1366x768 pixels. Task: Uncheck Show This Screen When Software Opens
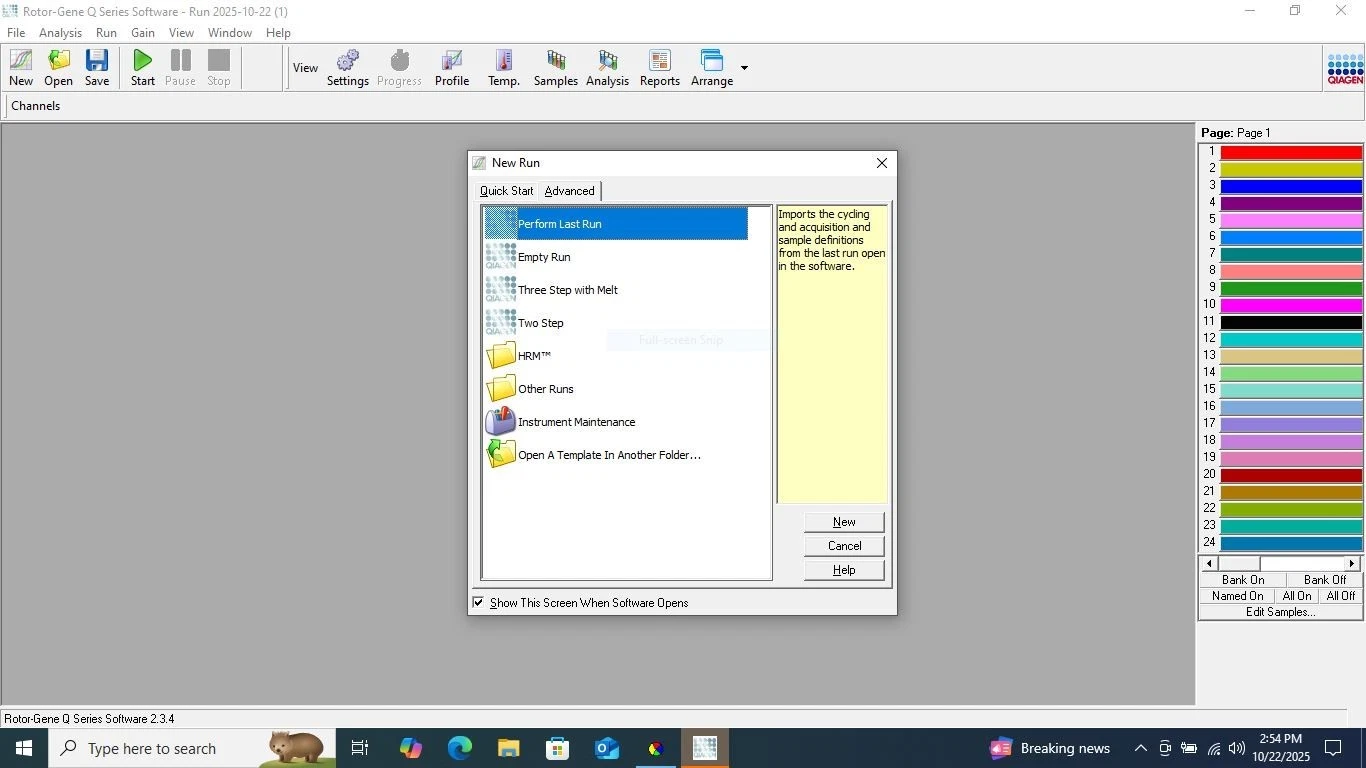tap(478, 603)
